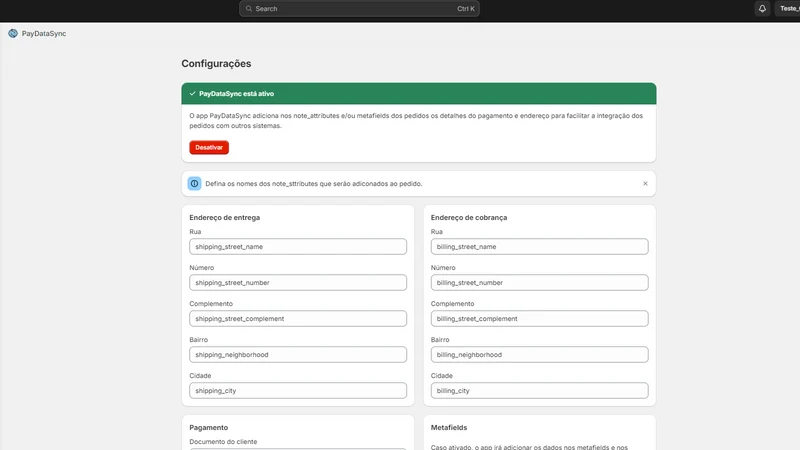Edit the shipping_neighborhood field

coord(298,355)
